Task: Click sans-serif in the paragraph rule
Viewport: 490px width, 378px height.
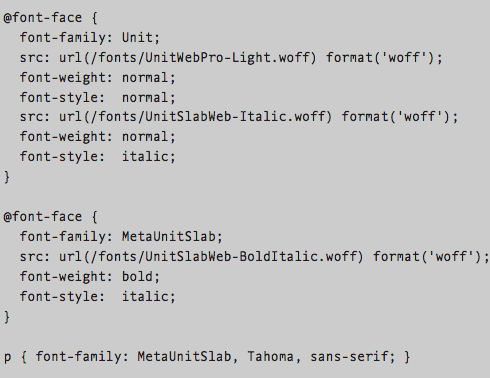Action: (x=349, y=357)
